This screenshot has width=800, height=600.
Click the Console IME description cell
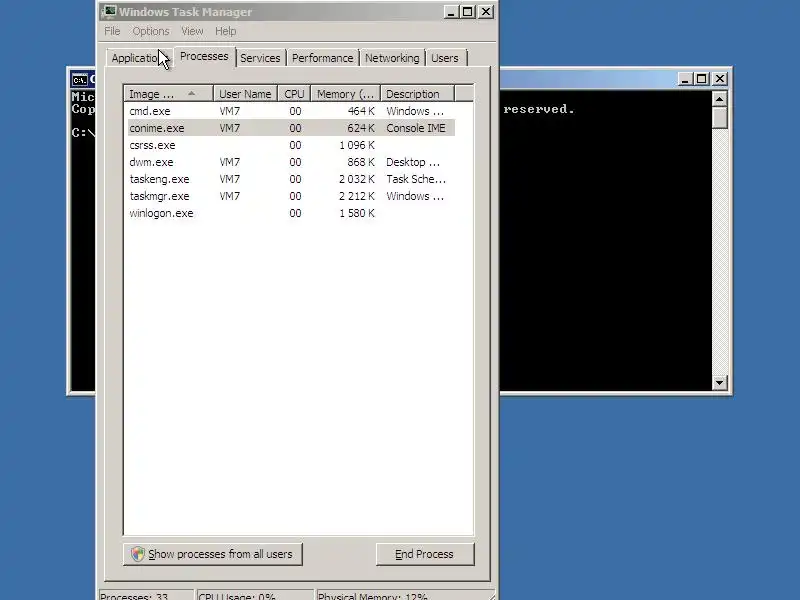point(416,128)
